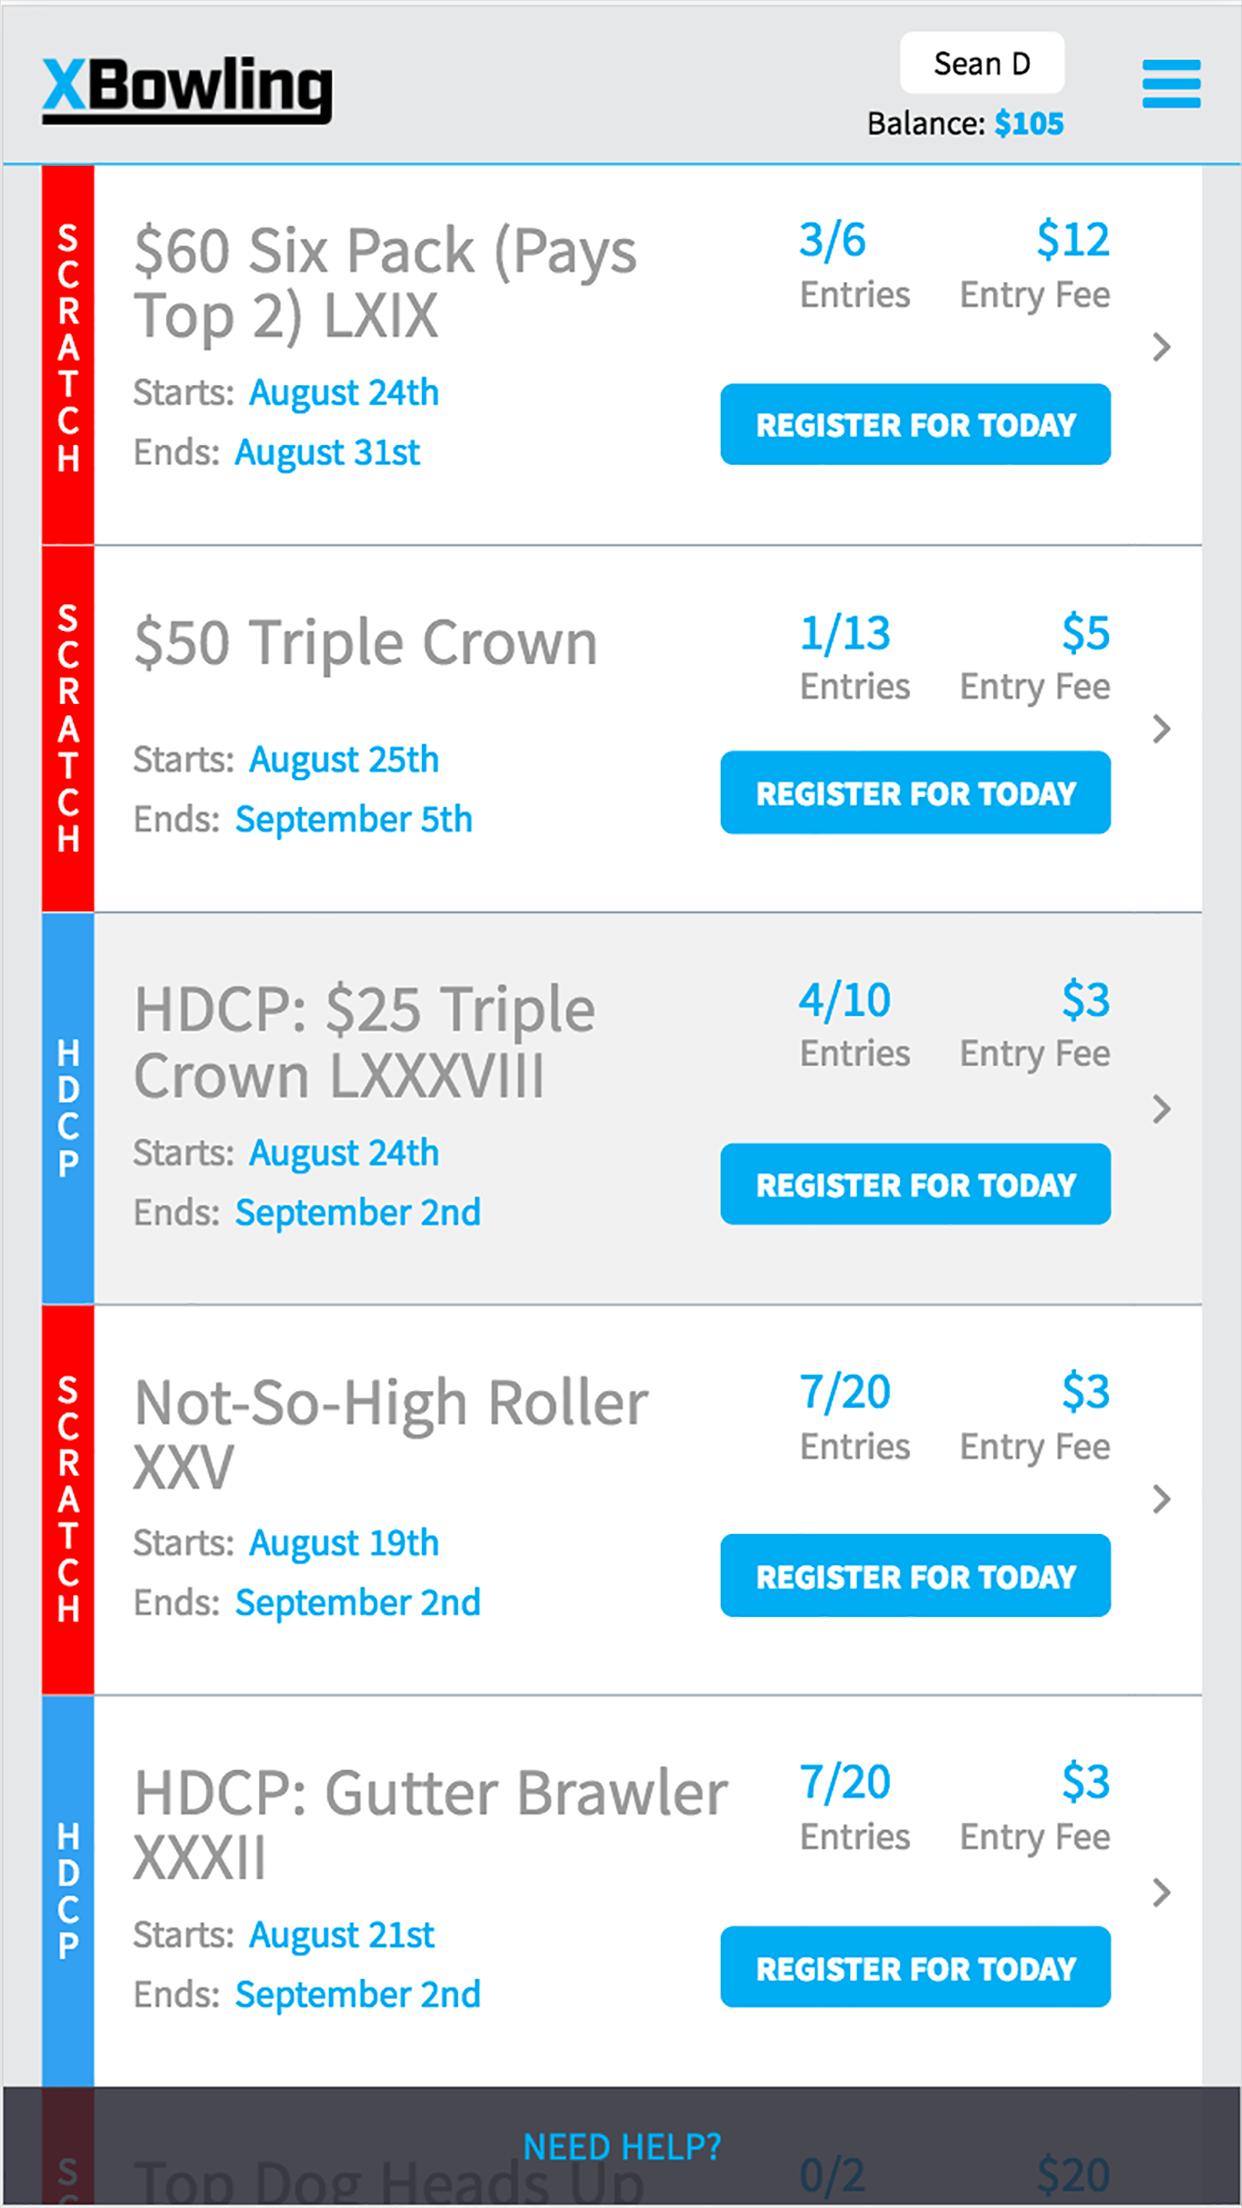The image size is (1242, 2208).
Task: Click the 4/10 entries count
Action: (x=844, y=1000)
